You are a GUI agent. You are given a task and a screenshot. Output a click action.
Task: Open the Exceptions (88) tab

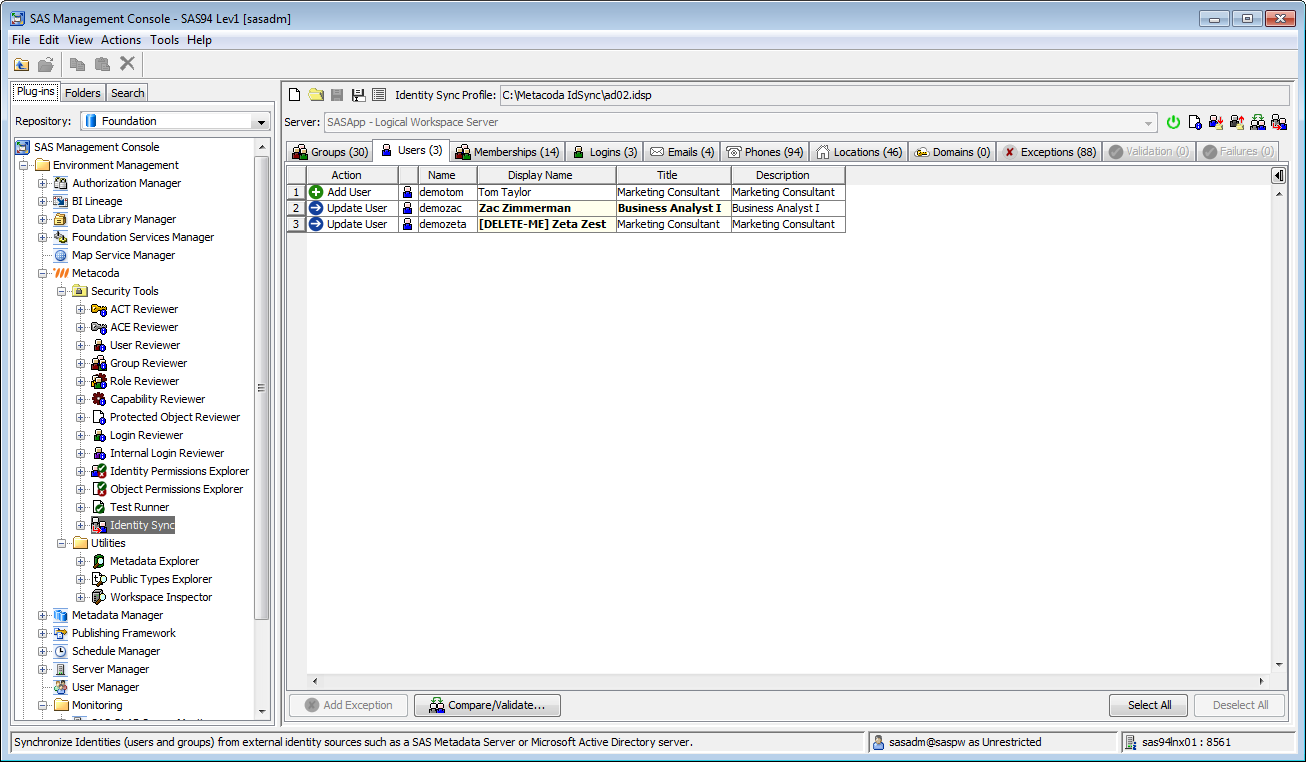click(x=1049, y=152)
